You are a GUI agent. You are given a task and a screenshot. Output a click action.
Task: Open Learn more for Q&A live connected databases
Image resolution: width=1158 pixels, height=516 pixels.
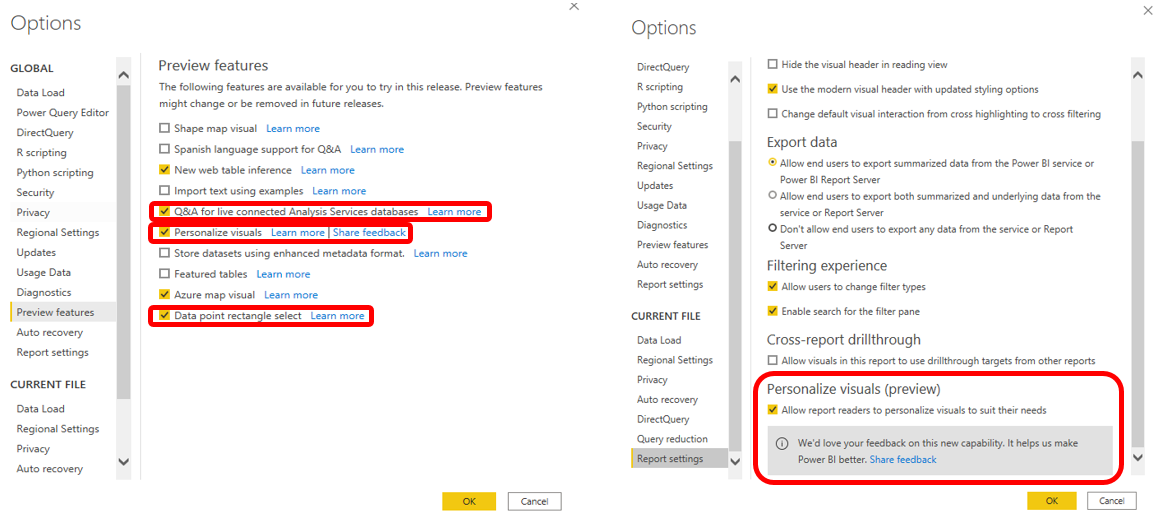[x=454, y=211]
